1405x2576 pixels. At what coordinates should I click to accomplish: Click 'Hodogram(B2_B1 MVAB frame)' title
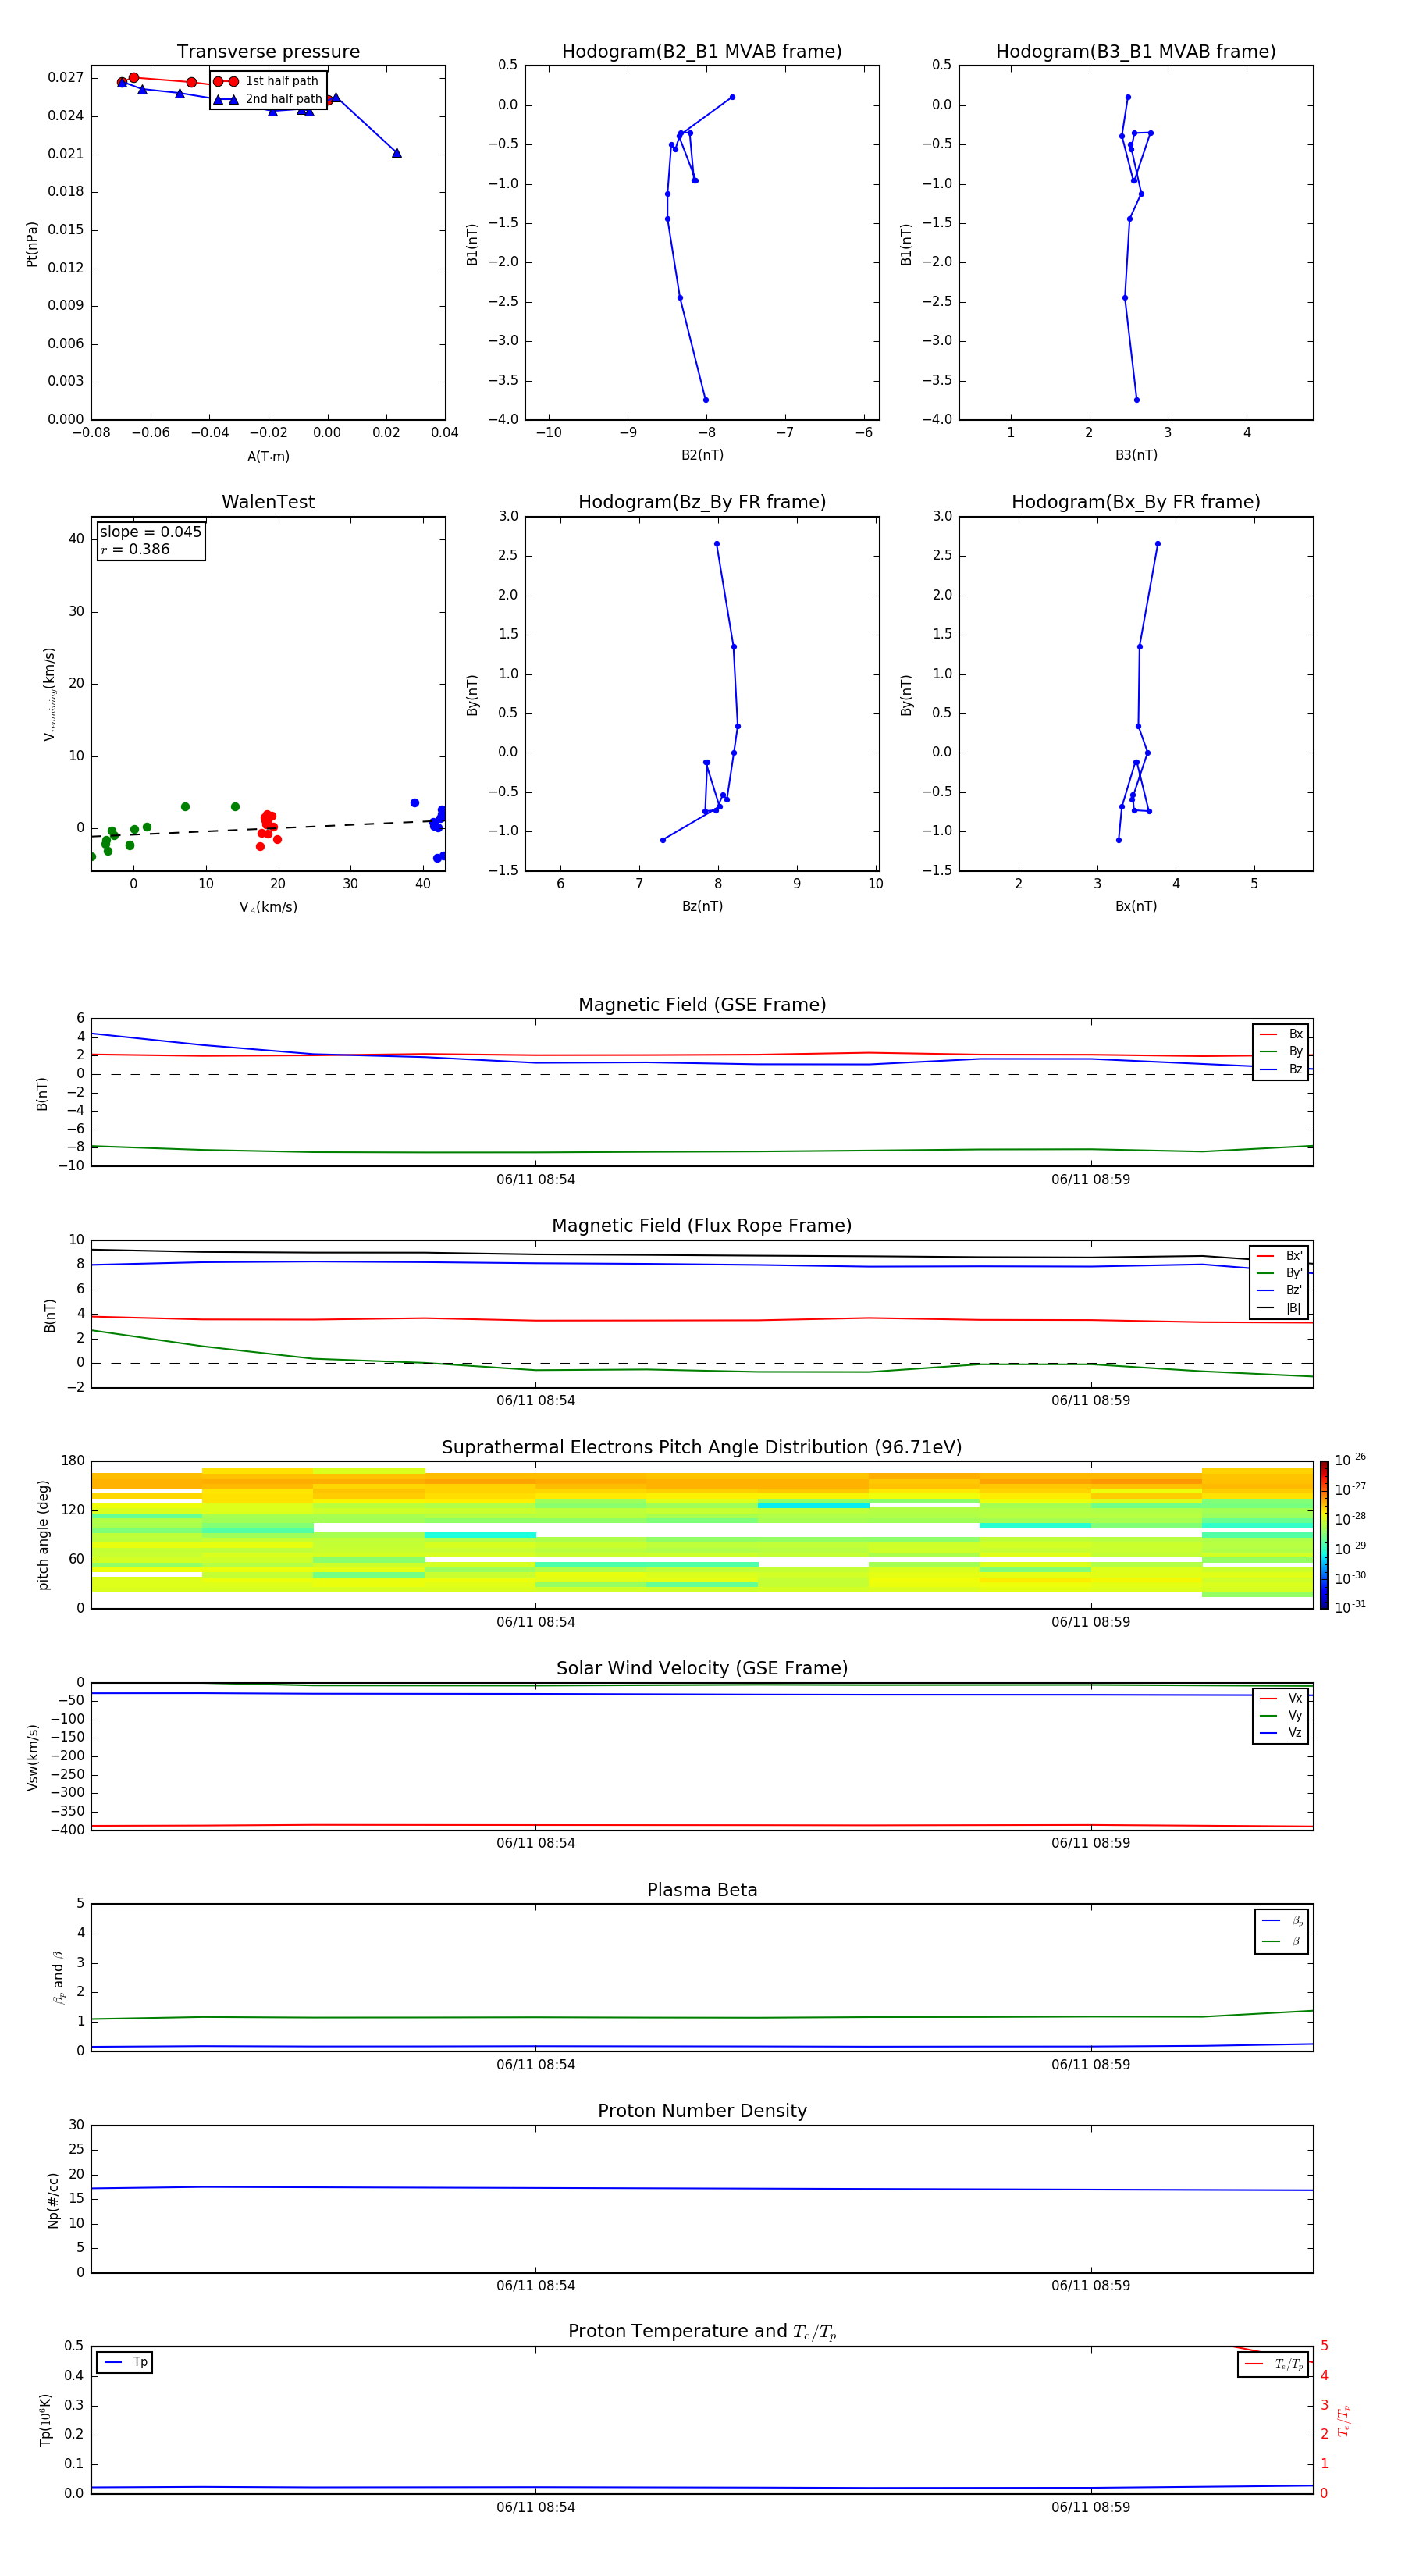702,52
